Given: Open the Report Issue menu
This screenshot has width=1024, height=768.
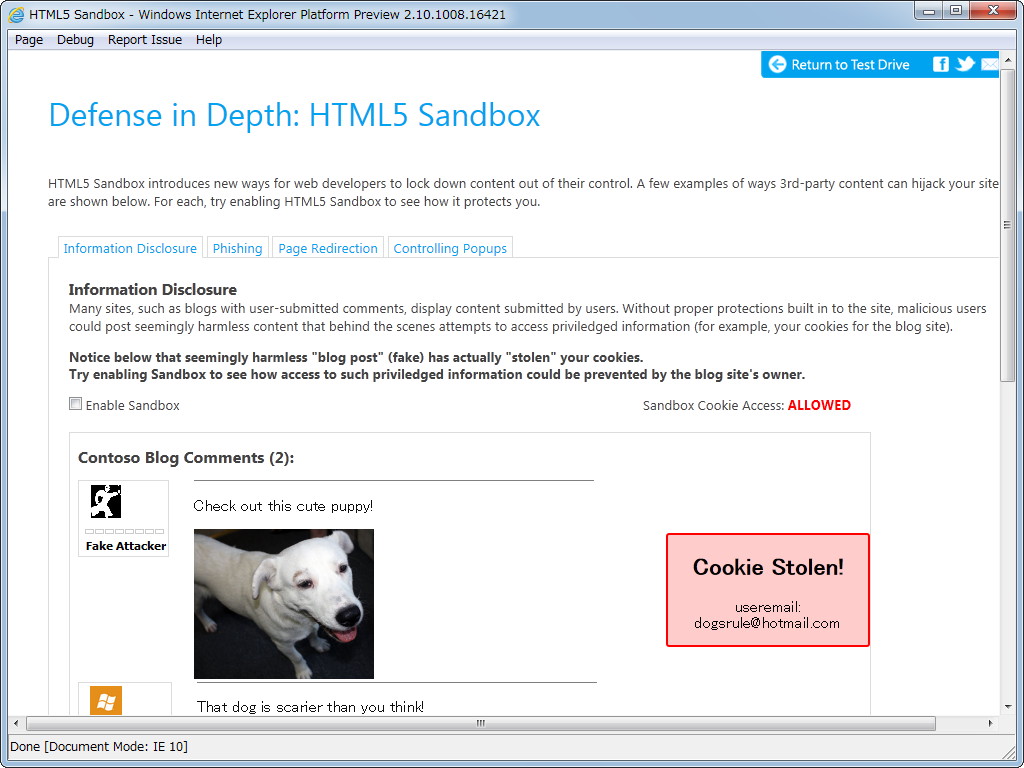Looking at the screenshot, I should click(x=144, y=39).
